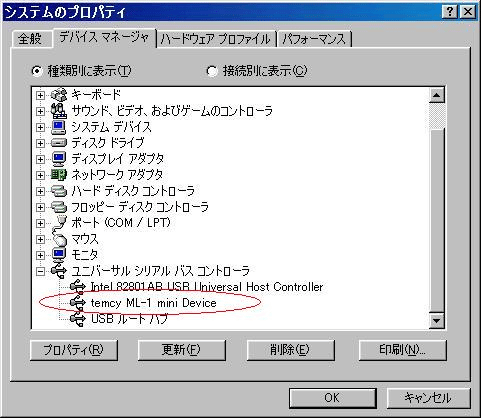The width and height of the screenshot is (481, 418).
Task: Click the title bar help question mark button
Action: tap(450, 12)
